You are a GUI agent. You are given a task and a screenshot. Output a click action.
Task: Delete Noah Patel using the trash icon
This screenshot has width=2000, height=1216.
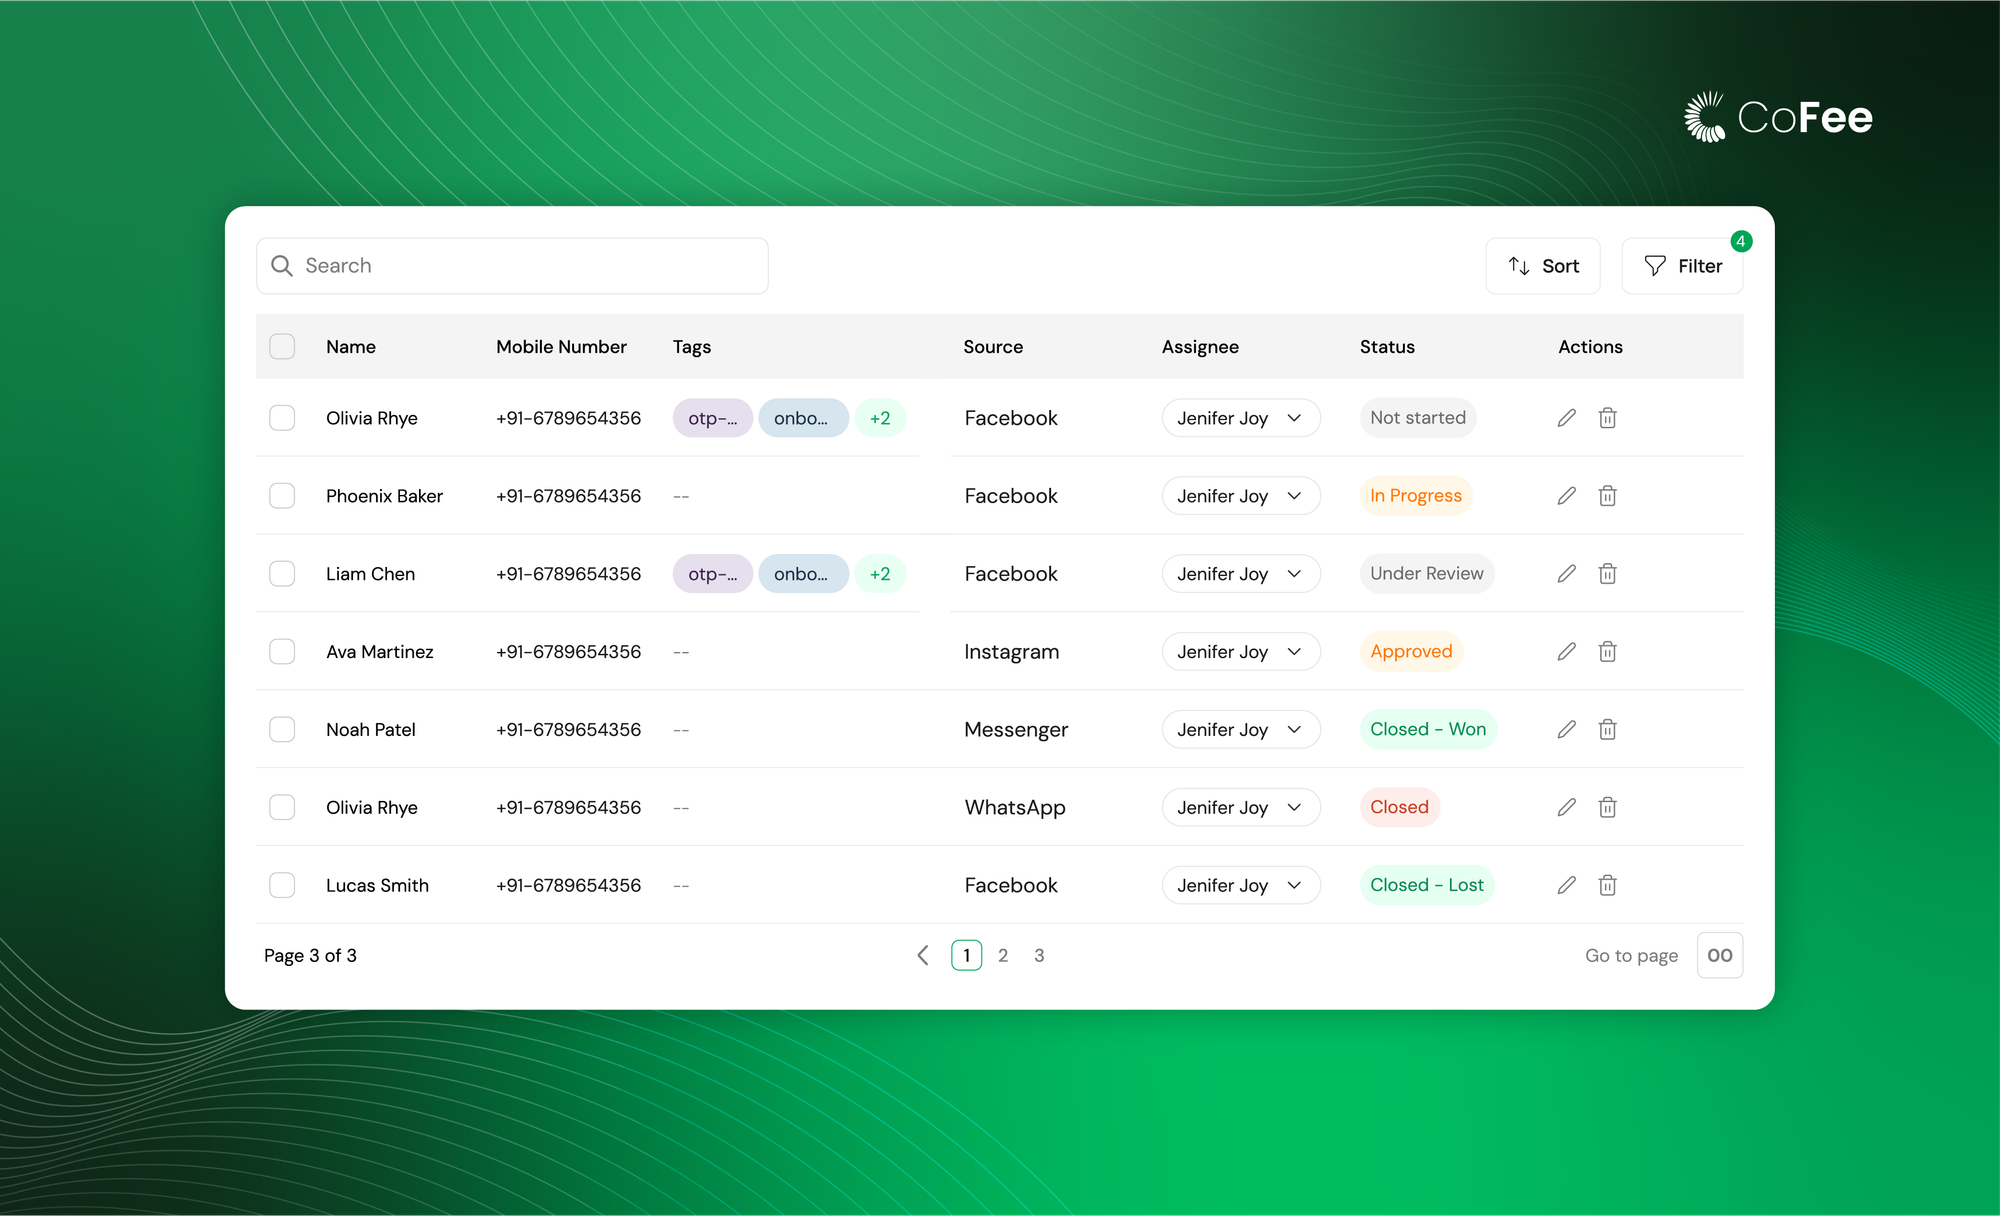point(1607,729)
